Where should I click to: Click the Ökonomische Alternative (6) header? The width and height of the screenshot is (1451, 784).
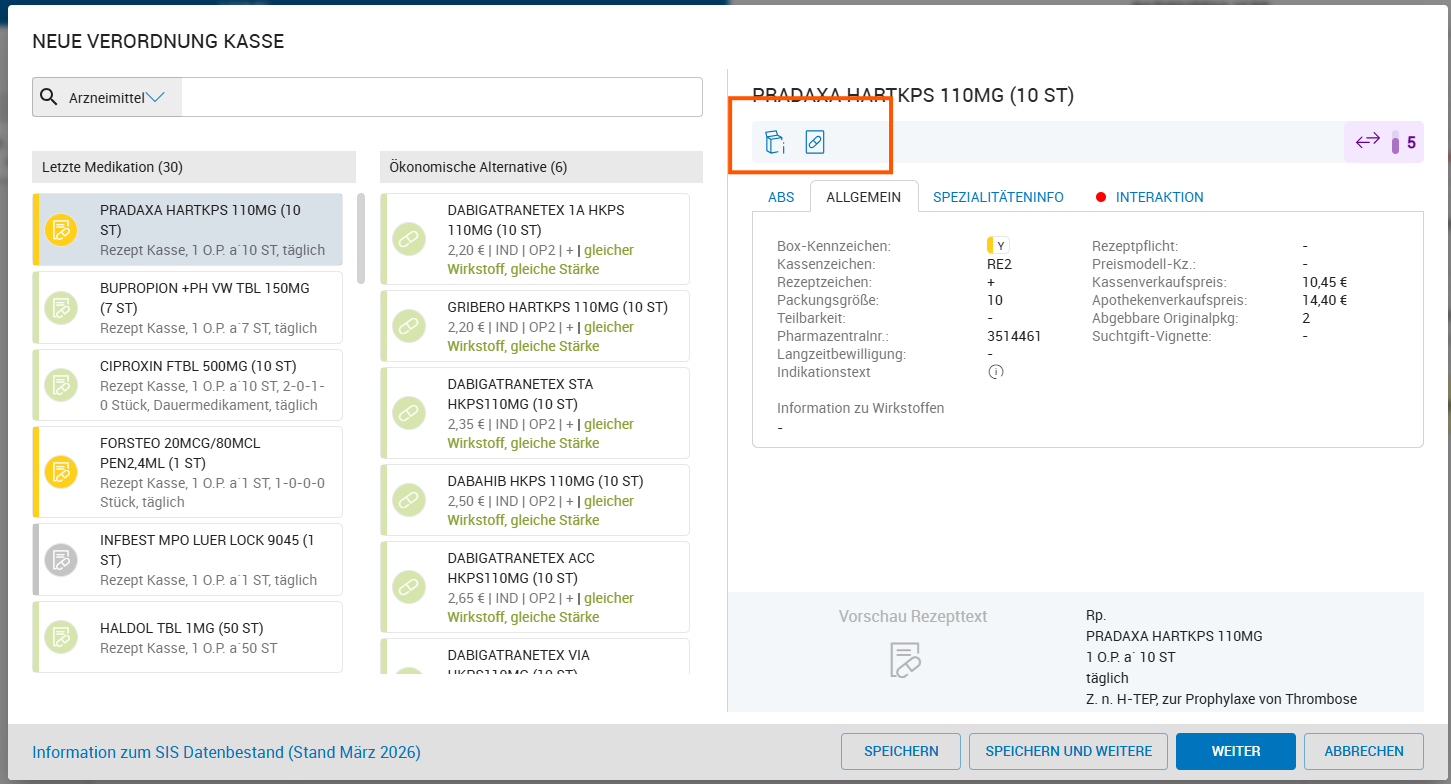point(541,167)
